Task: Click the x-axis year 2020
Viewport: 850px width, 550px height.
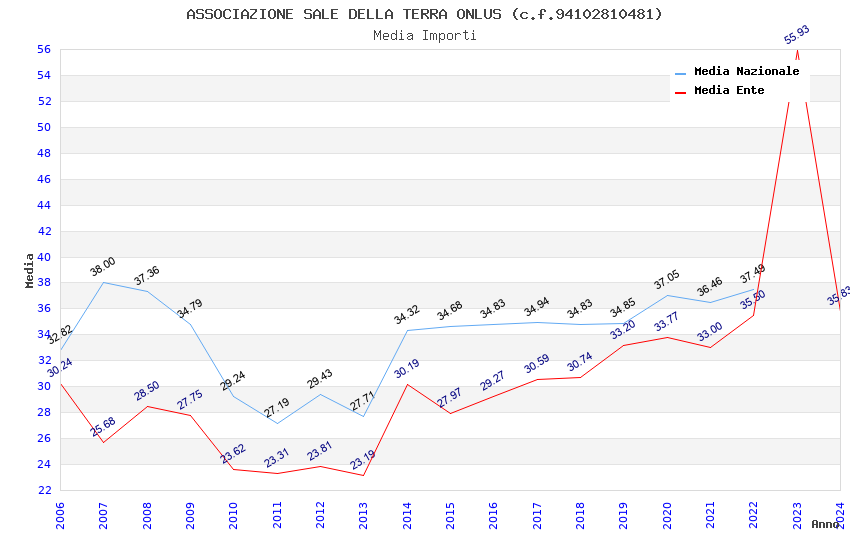Action: (x=667, y=516)
